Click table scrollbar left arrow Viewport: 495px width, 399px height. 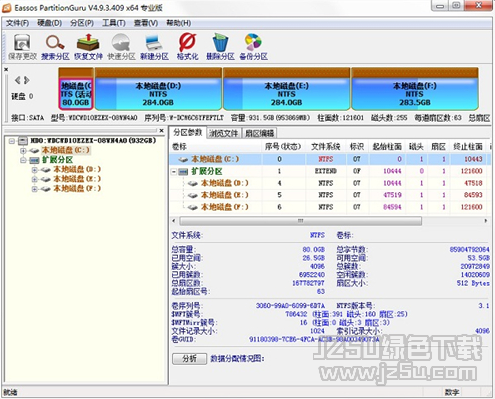[174, 221]
